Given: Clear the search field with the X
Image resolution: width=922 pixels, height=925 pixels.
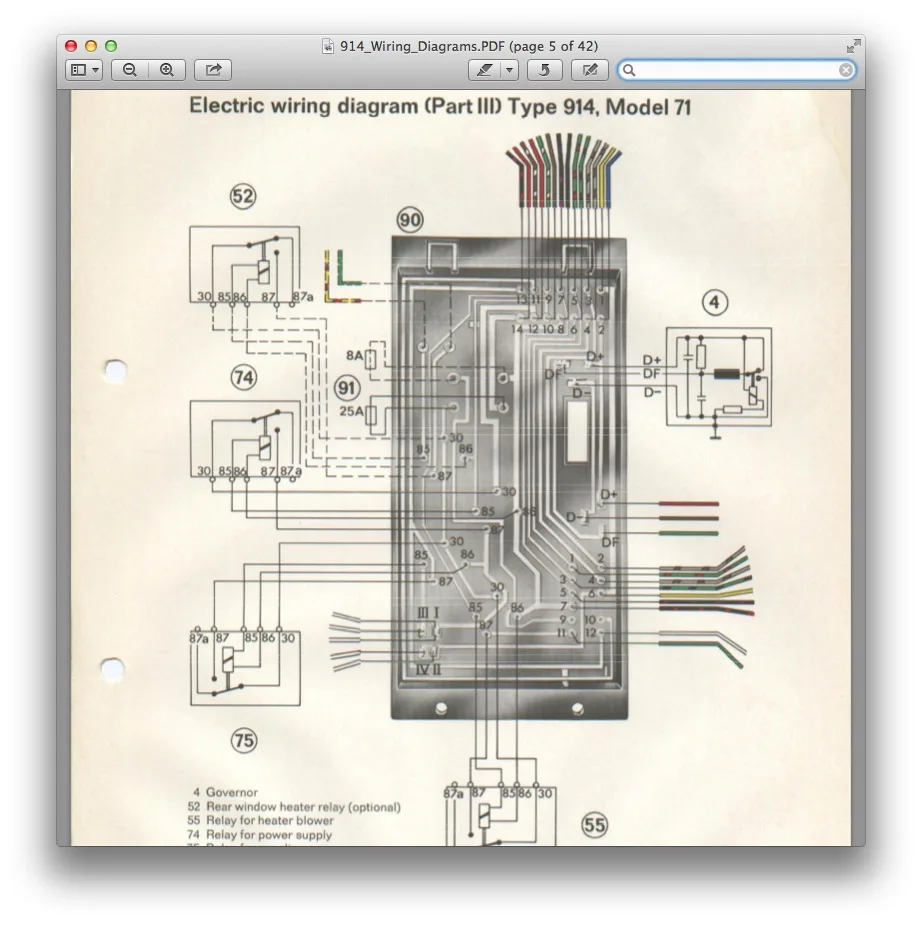Looking at the screenshot, I should pyautogui.click(x=845, y=70).
